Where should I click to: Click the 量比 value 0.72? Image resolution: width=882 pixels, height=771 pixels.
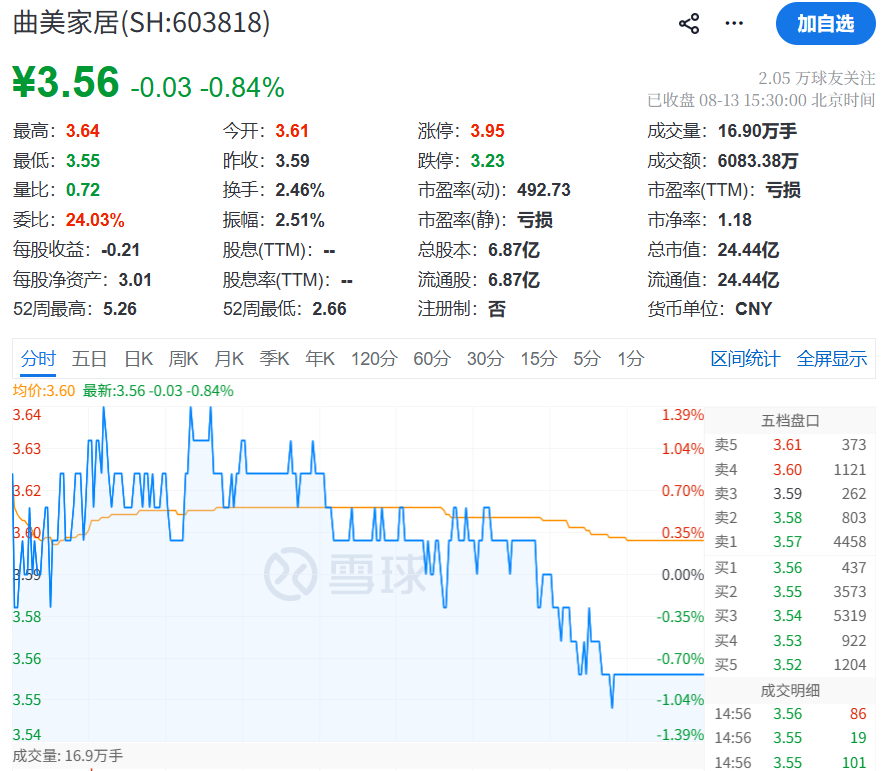83,190
